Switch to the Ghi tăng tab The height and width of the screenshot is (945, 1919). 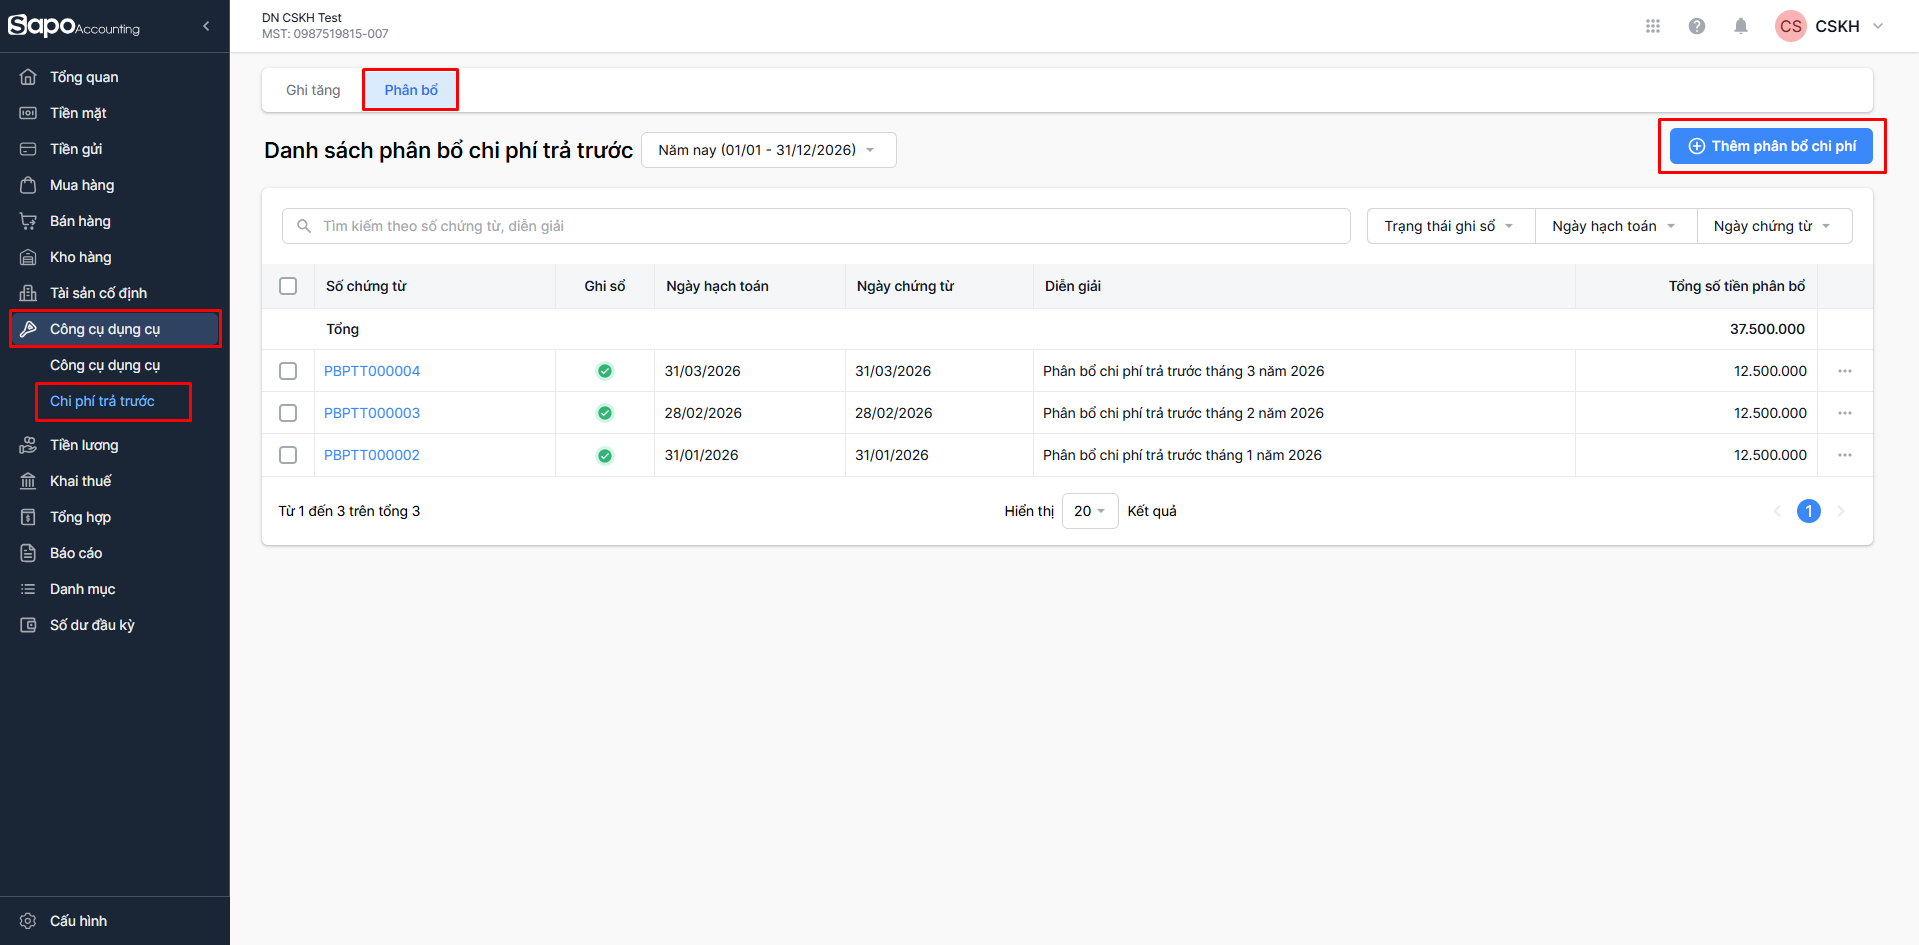[x=313, y=90]
